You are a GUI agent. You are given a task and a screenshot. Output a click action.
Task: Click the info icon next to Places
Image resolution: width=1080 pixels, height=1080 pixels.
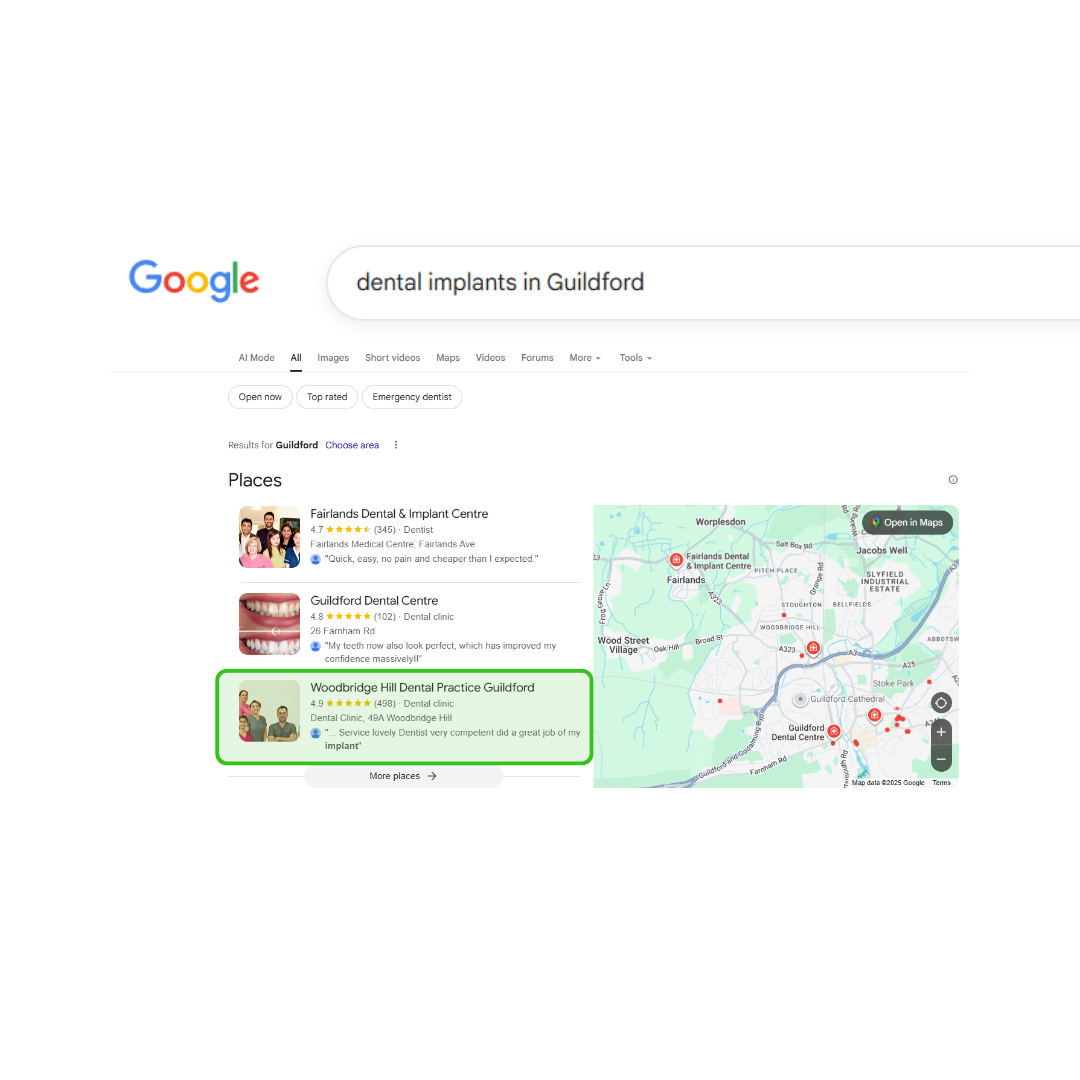953,479
